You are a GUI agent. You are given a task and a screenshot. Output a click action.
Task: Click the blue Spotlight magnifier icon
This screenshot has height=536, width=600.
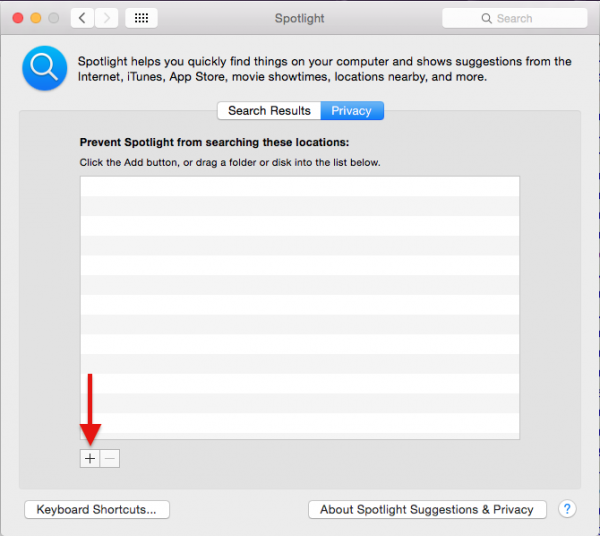[45, 68]
